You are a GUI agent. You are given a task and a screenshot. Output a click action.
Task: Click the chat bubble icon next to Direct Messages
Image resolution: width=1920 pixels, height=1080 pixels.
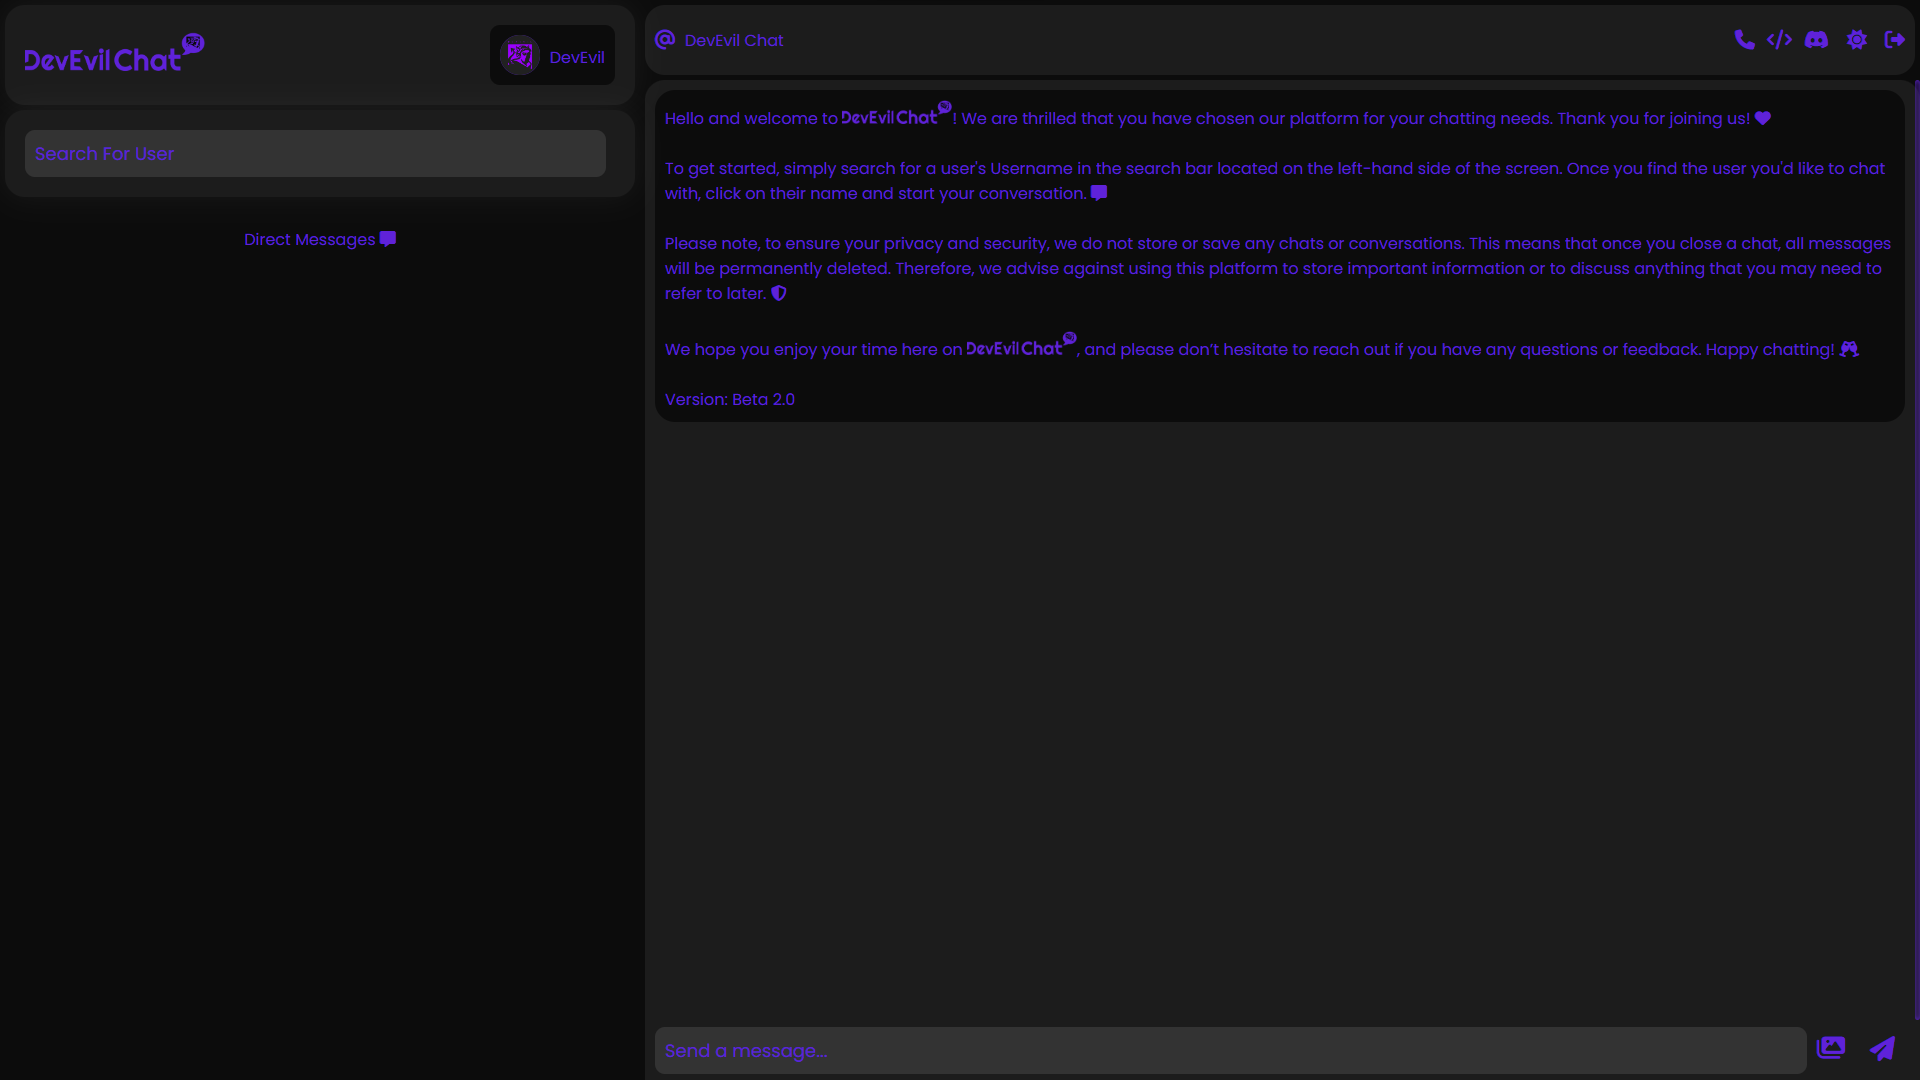coord(386,239)
